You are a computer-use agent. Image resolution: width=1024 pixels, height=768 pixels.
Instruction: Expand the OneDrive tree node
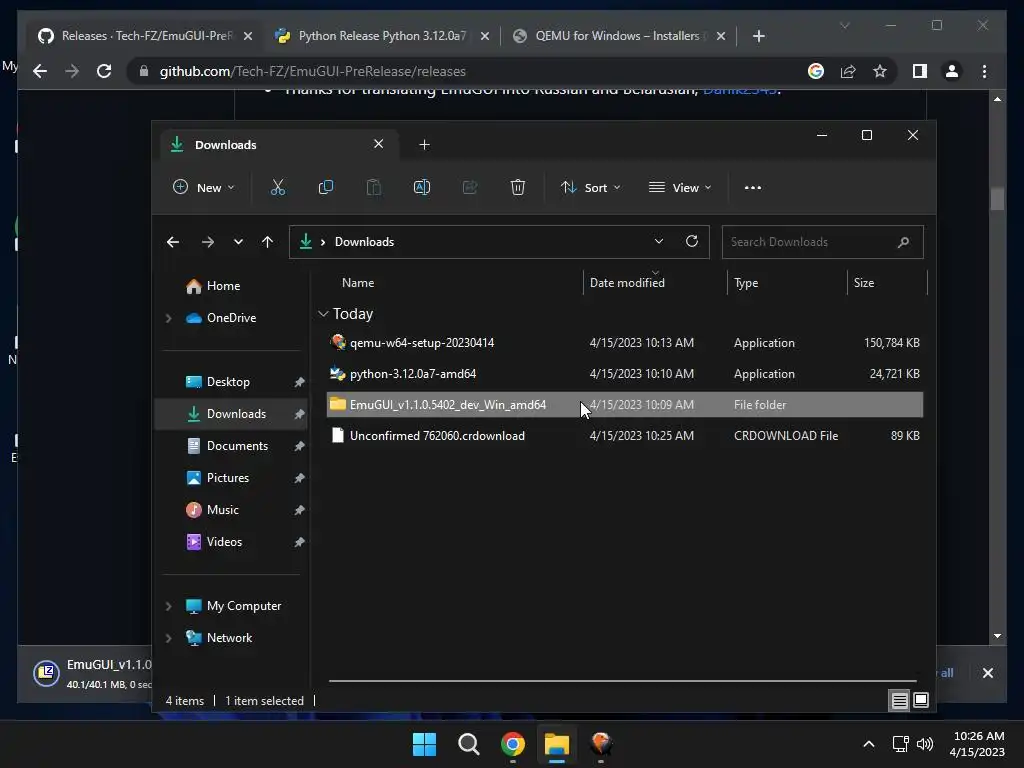168,318
